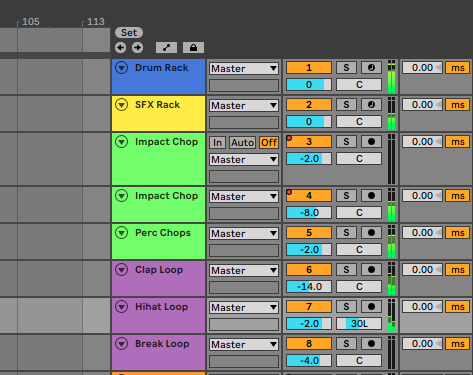The width and height of the screenshot is (473, 375).
Task: Fold the Perc Chops track
Action: coord(121,233)
